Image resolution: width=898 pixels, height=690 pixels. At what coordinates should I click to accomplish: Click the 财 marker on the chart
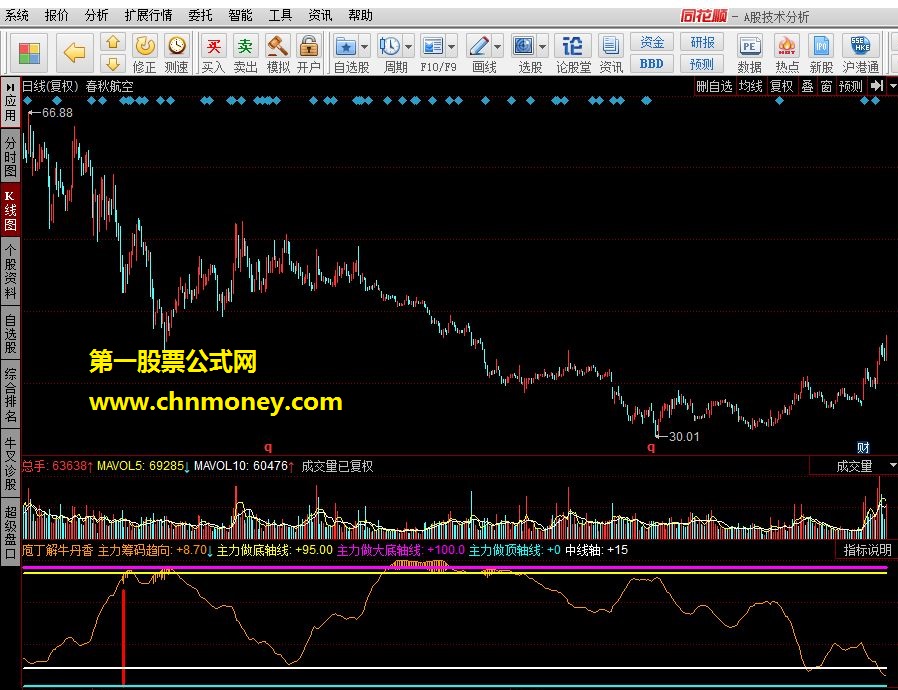[863, 447]
